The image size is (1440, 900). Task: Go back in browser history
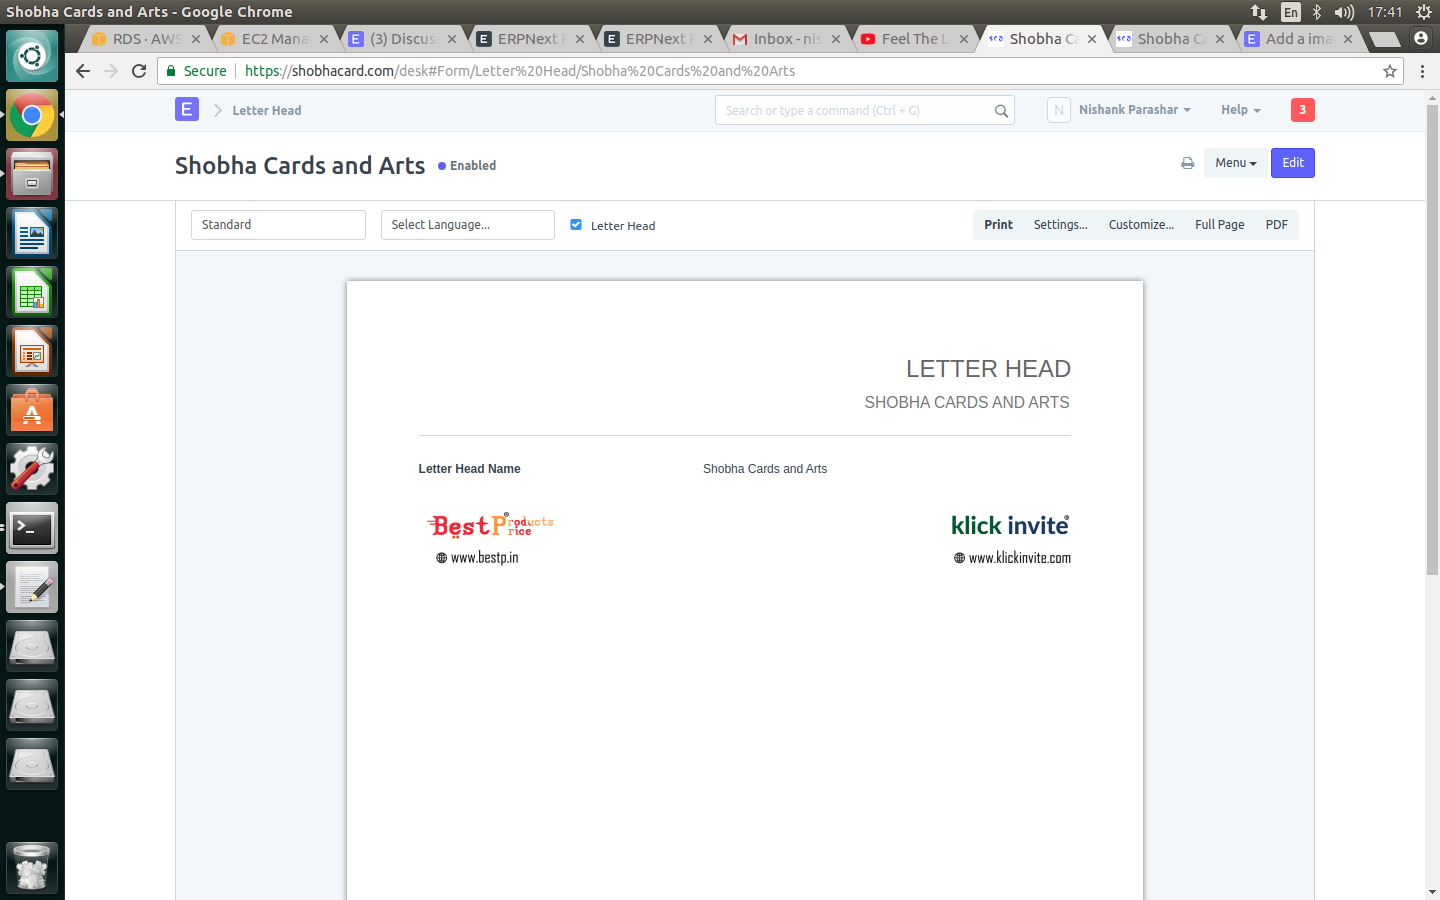point(83,71)
